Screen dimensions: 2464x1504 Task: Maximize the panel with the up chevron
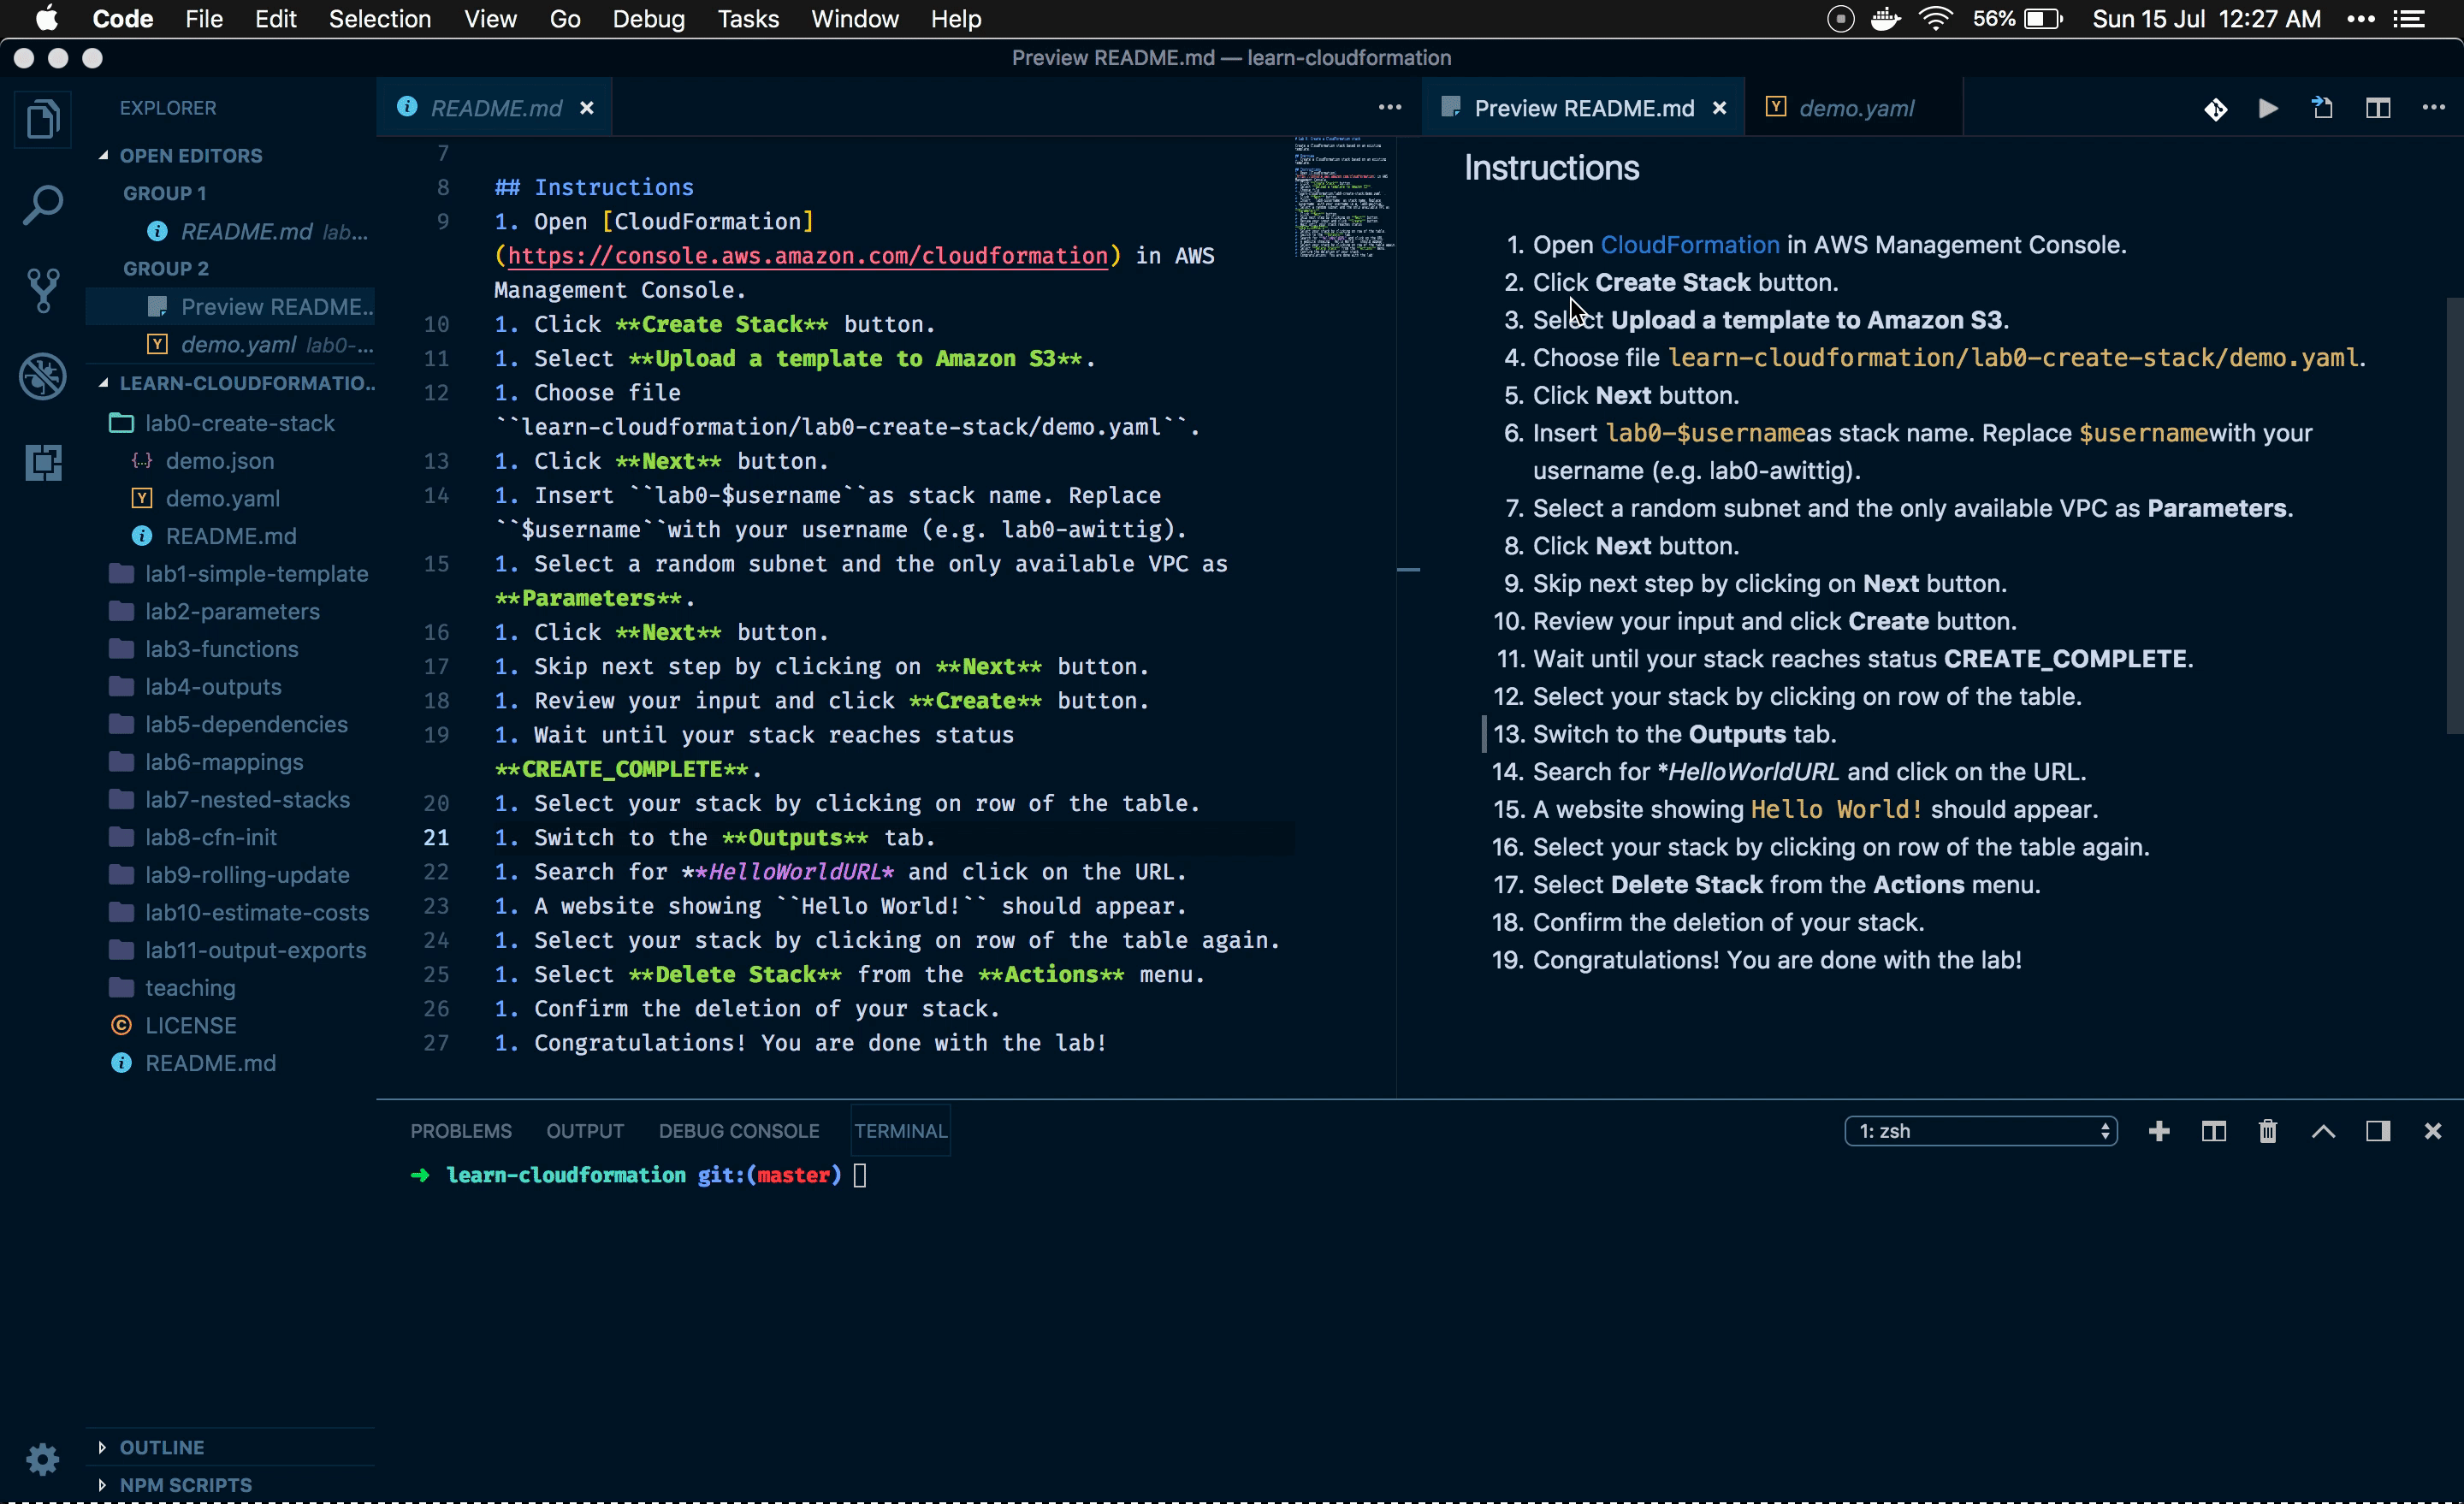point(2323,1130)
